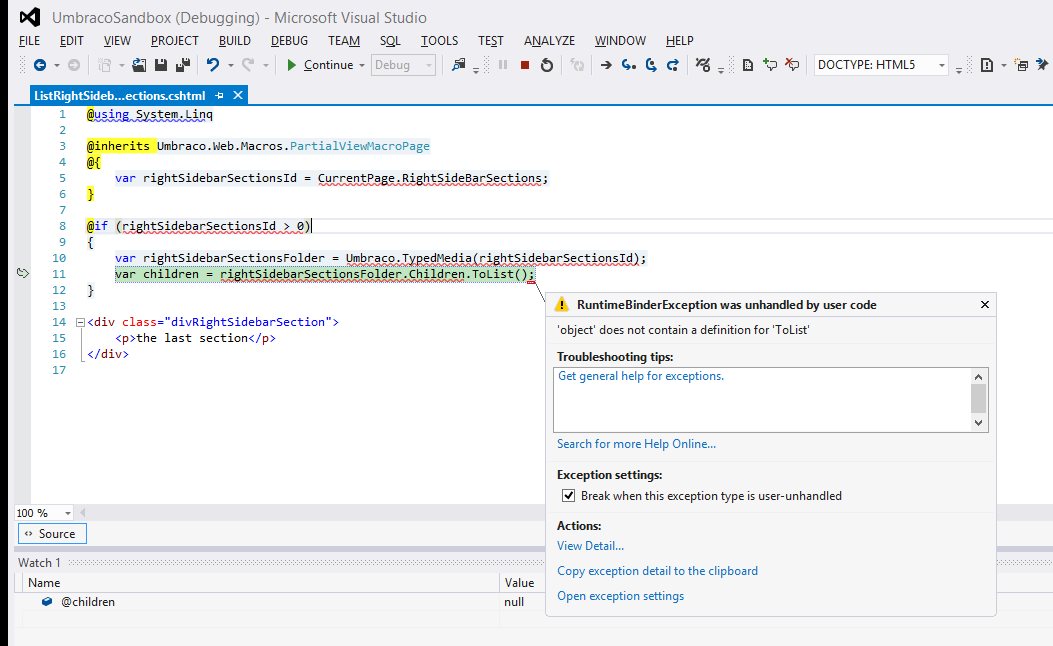1053x646 pixels.
Task: Click the Comment Out Selection icon
Action: [x=770, y=65]
